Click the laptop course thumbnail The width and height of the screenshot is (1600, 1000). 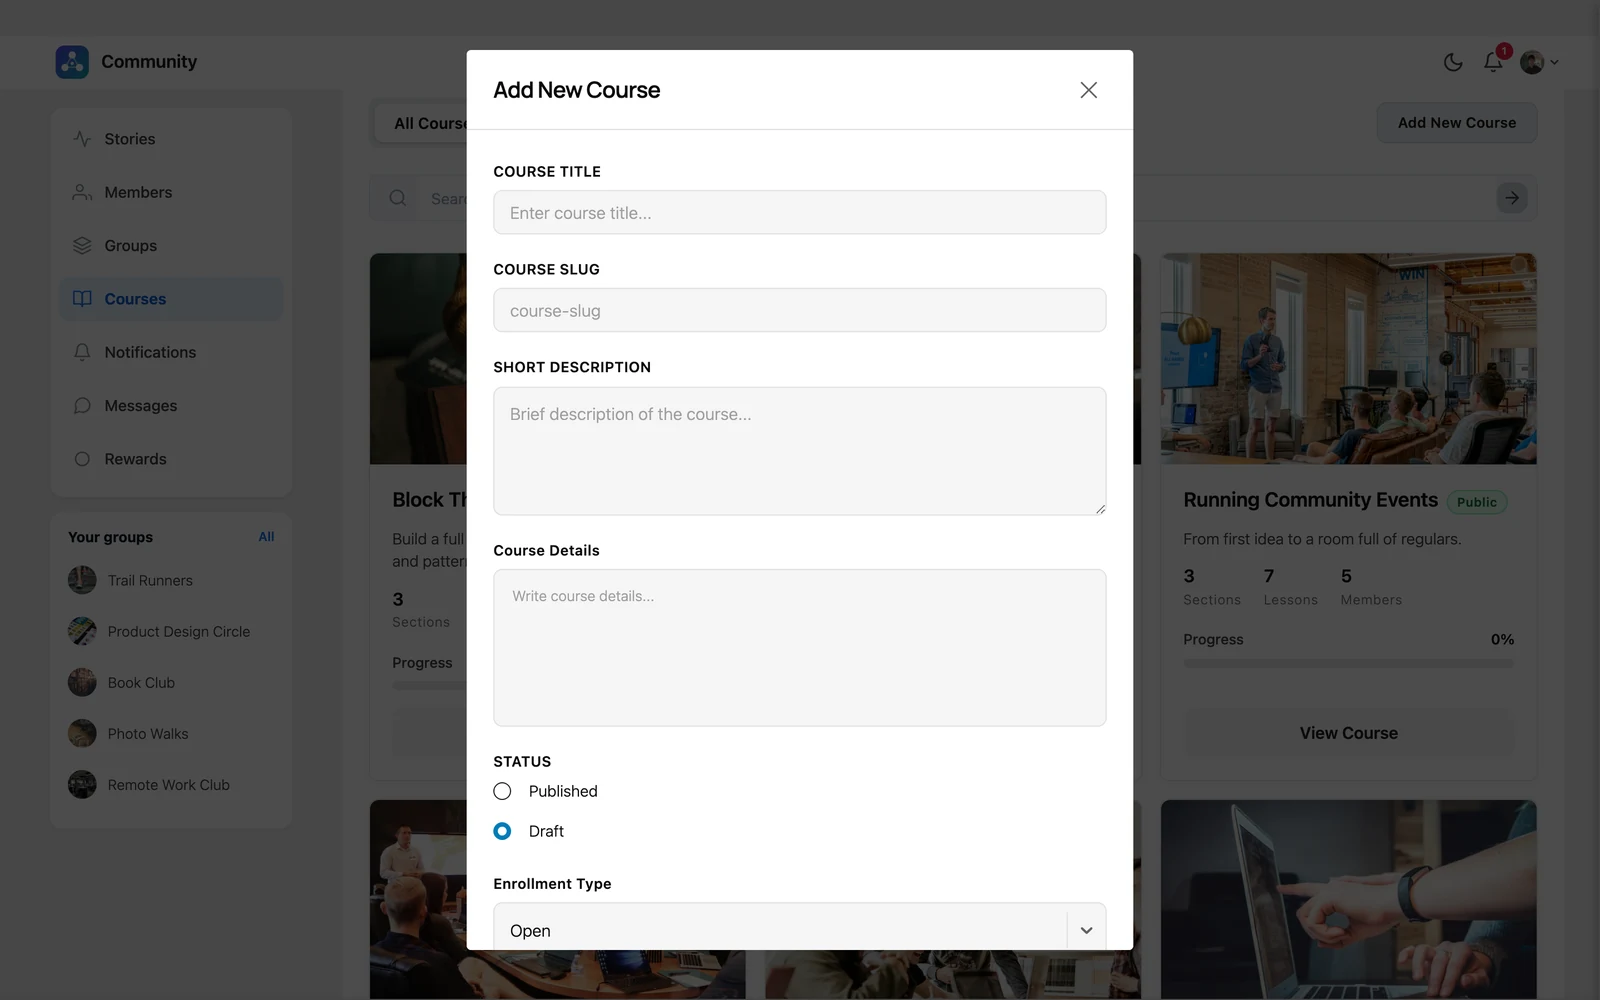1349,900
